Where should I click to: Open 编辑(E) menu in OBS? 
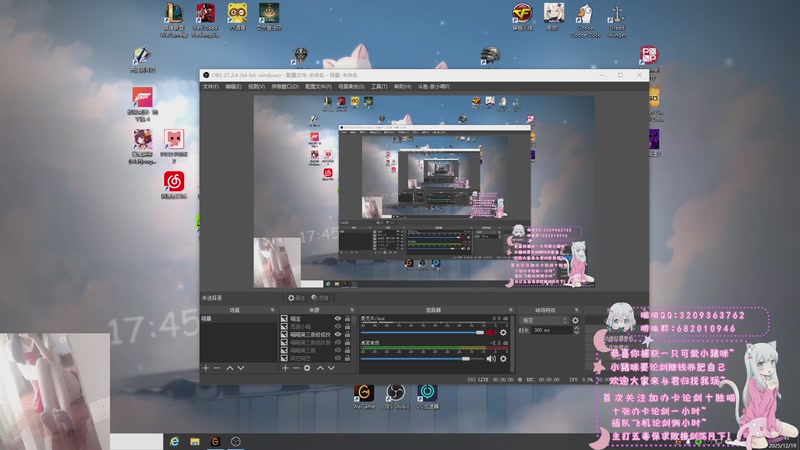tap(233, 87)
